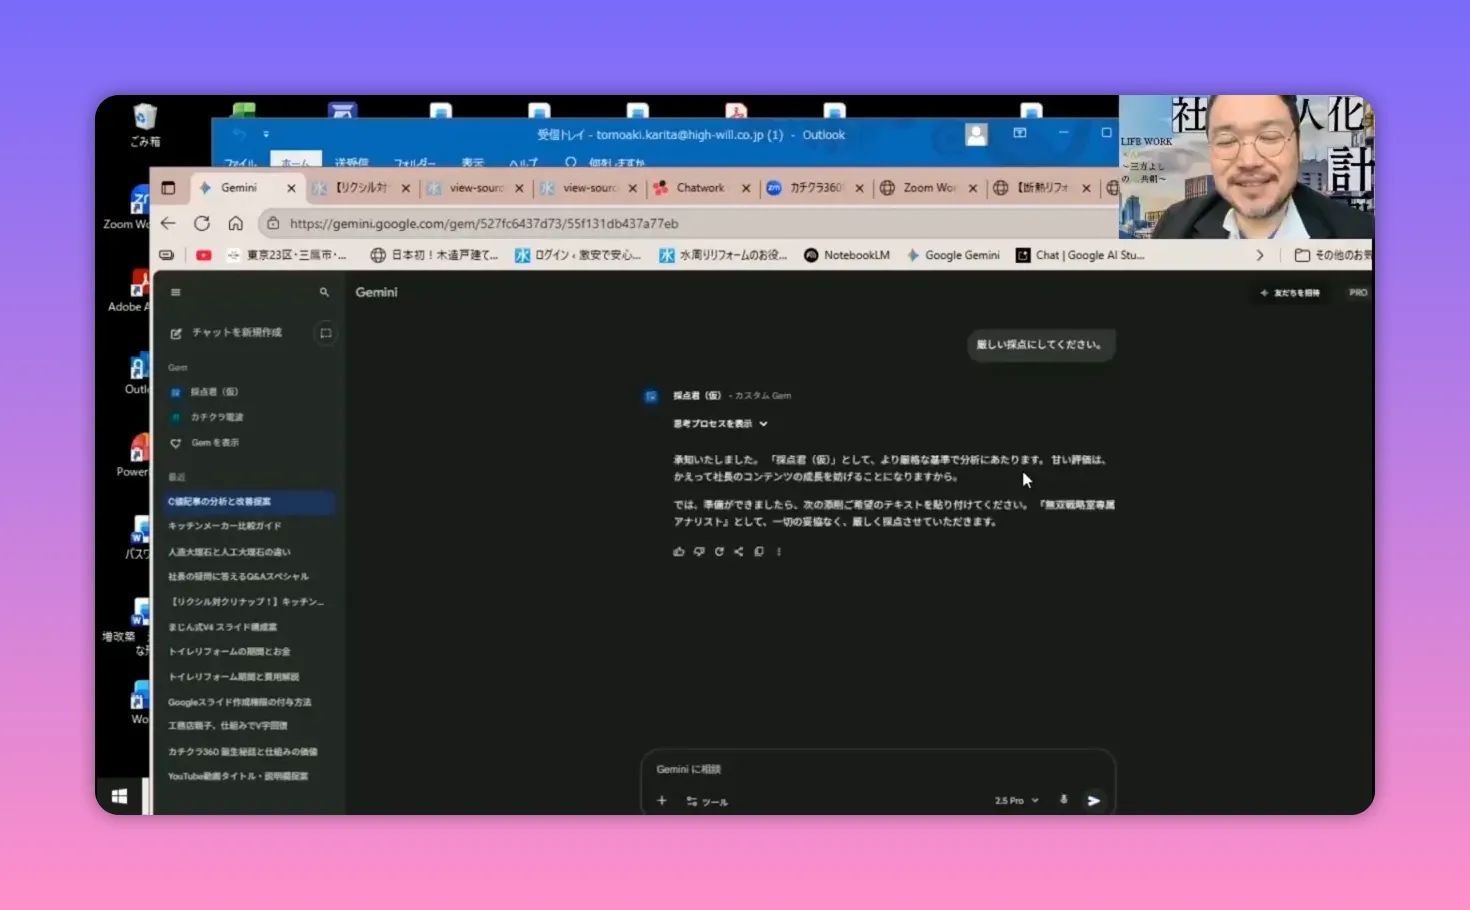Copy the Gemini response text

759,551
